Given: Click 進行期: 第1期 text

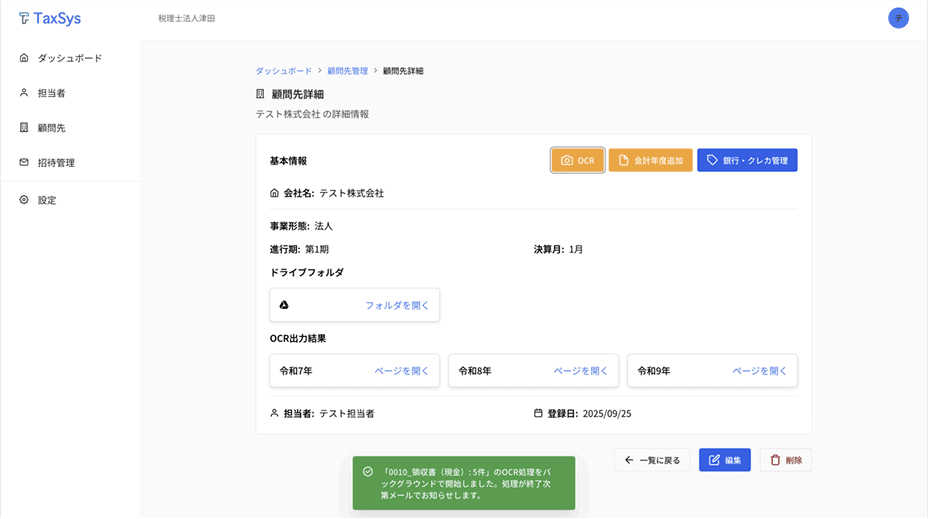Looking at the screenshot, I should (299, 249).
